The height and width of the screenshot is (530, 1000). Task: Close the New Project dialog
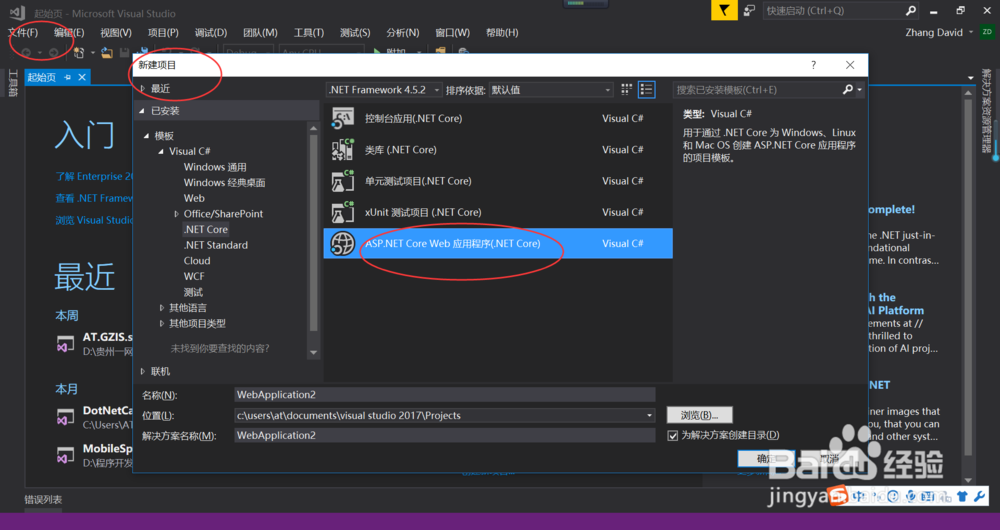850,65
